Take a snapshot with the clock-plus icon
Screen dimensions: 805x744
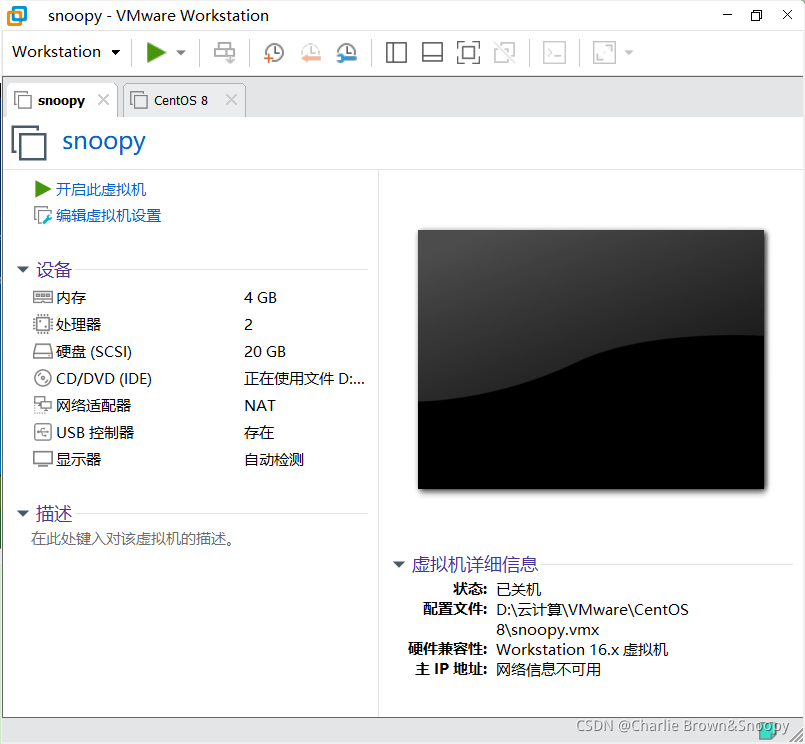coord(274,52)
